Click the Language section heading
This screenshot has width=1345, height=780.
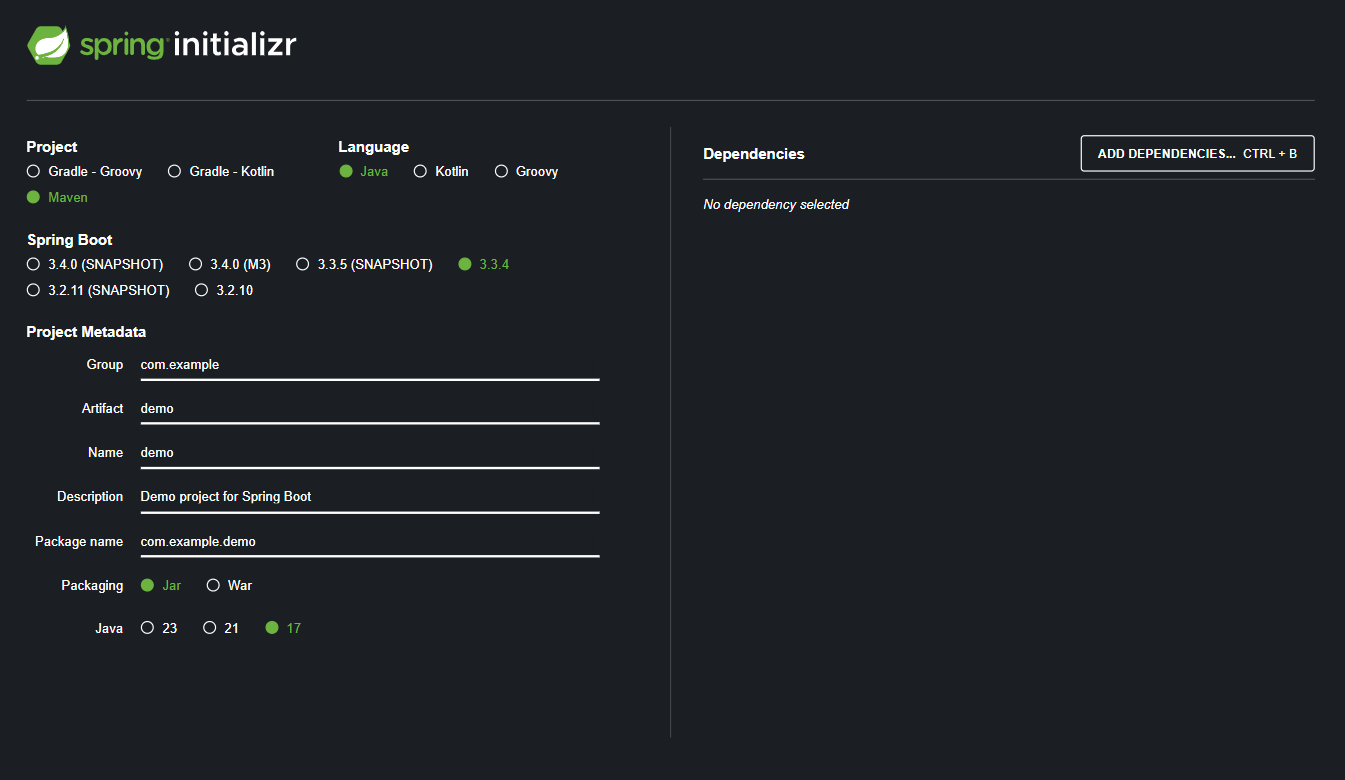click(373, 147)
